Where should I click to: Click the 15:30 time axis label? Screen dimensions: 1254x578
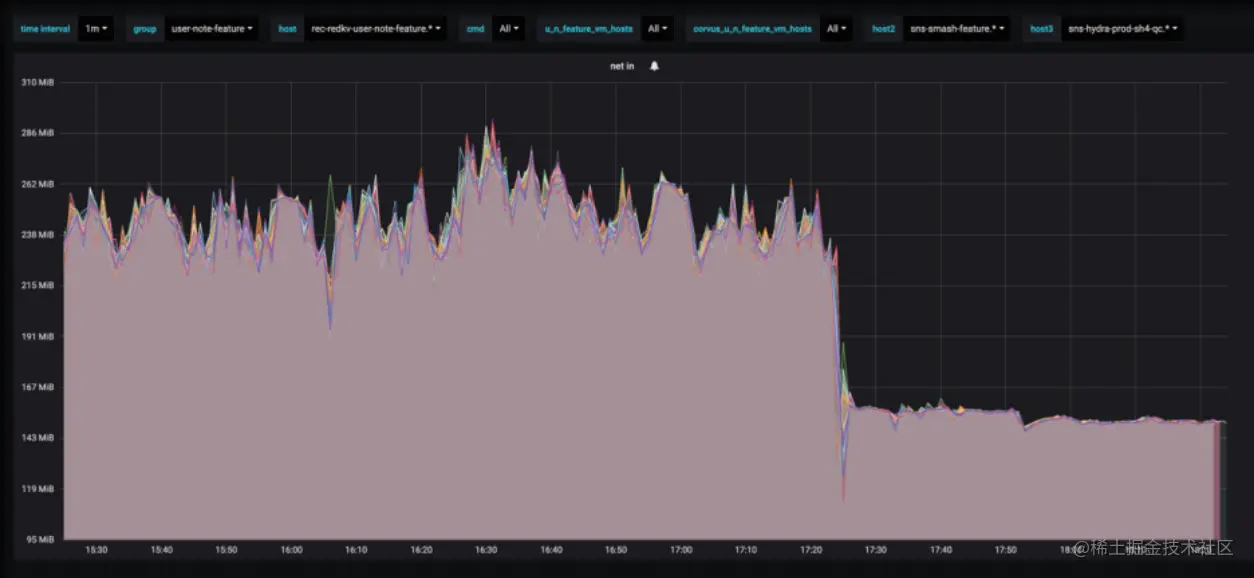(x=96, y=550)
